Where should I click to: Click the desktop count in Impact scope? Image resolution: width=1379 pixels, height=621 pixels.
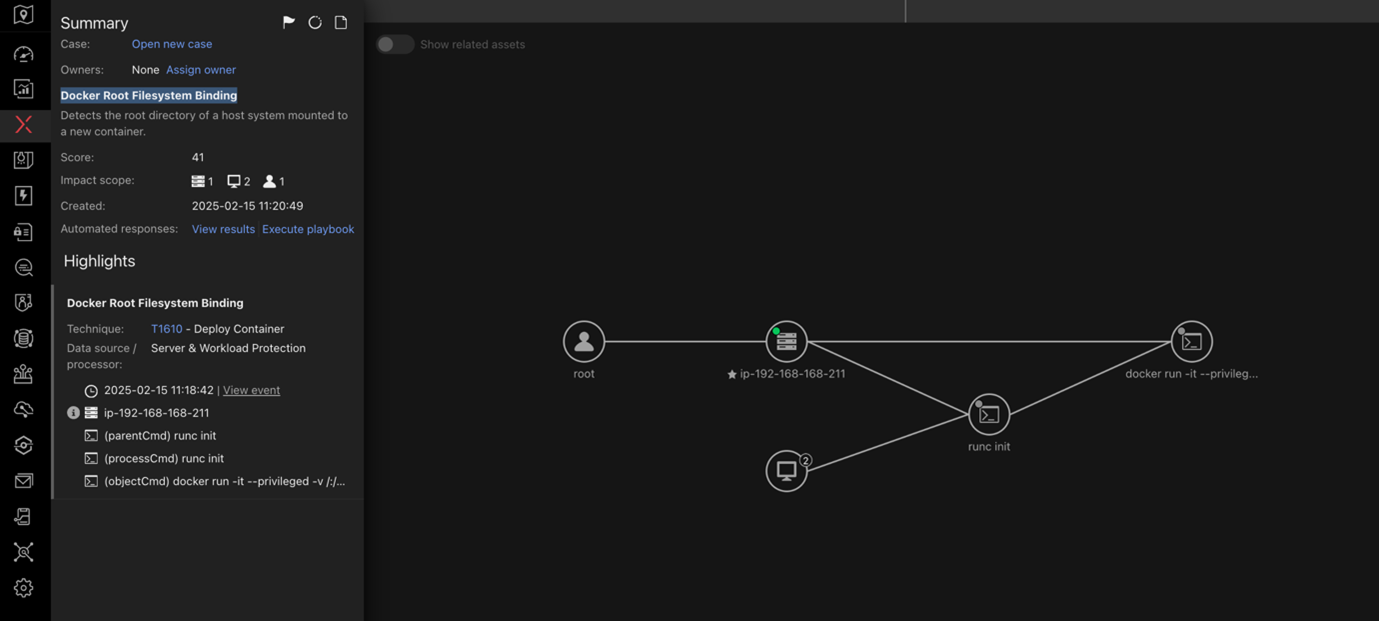click(239, 181)
